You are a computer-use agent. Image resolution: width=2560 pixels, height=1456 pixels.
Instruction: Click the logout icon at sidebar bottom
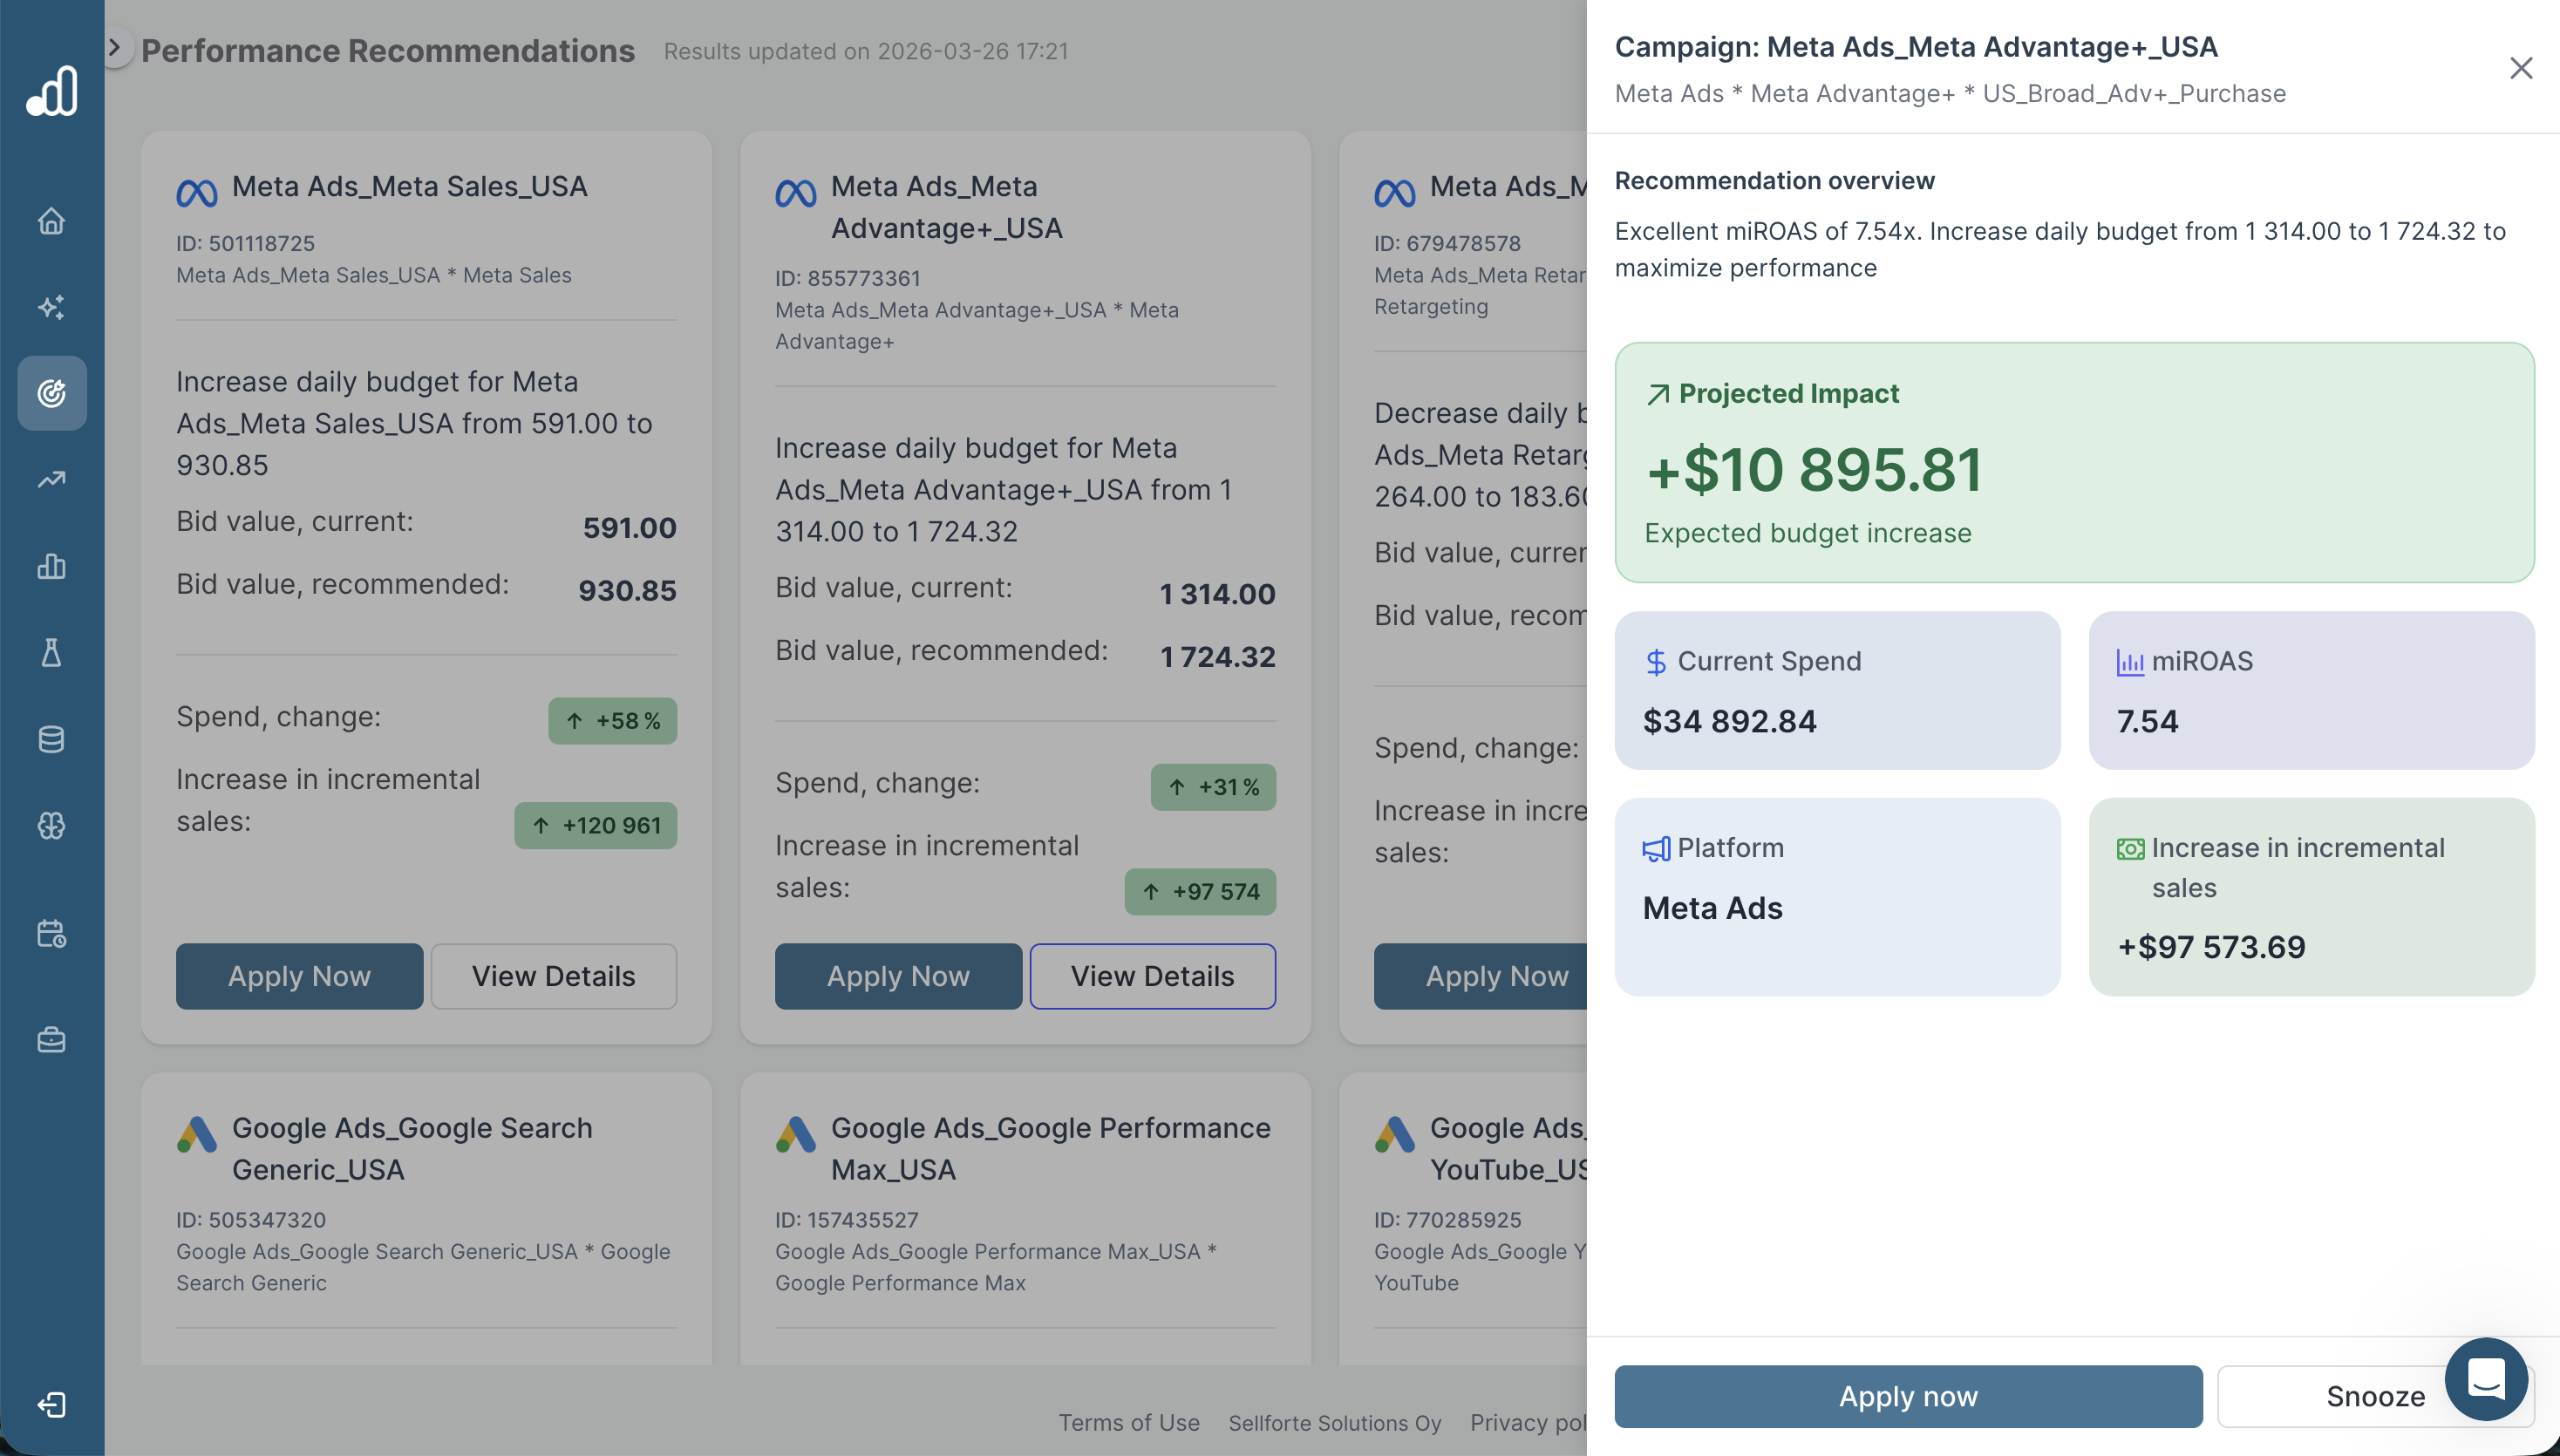51,1405
